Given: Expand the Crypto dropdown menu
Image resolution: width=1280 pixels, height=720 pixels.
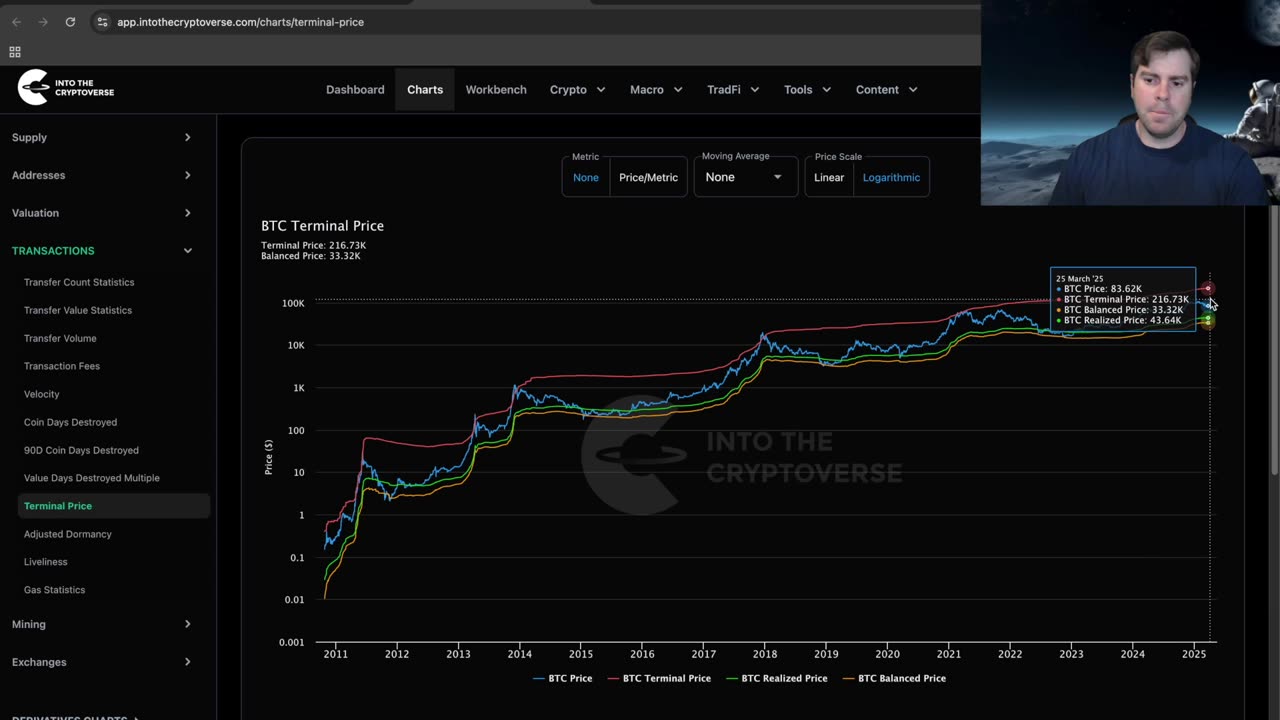Looking at the screenshot, I should [x=578, y=90].
